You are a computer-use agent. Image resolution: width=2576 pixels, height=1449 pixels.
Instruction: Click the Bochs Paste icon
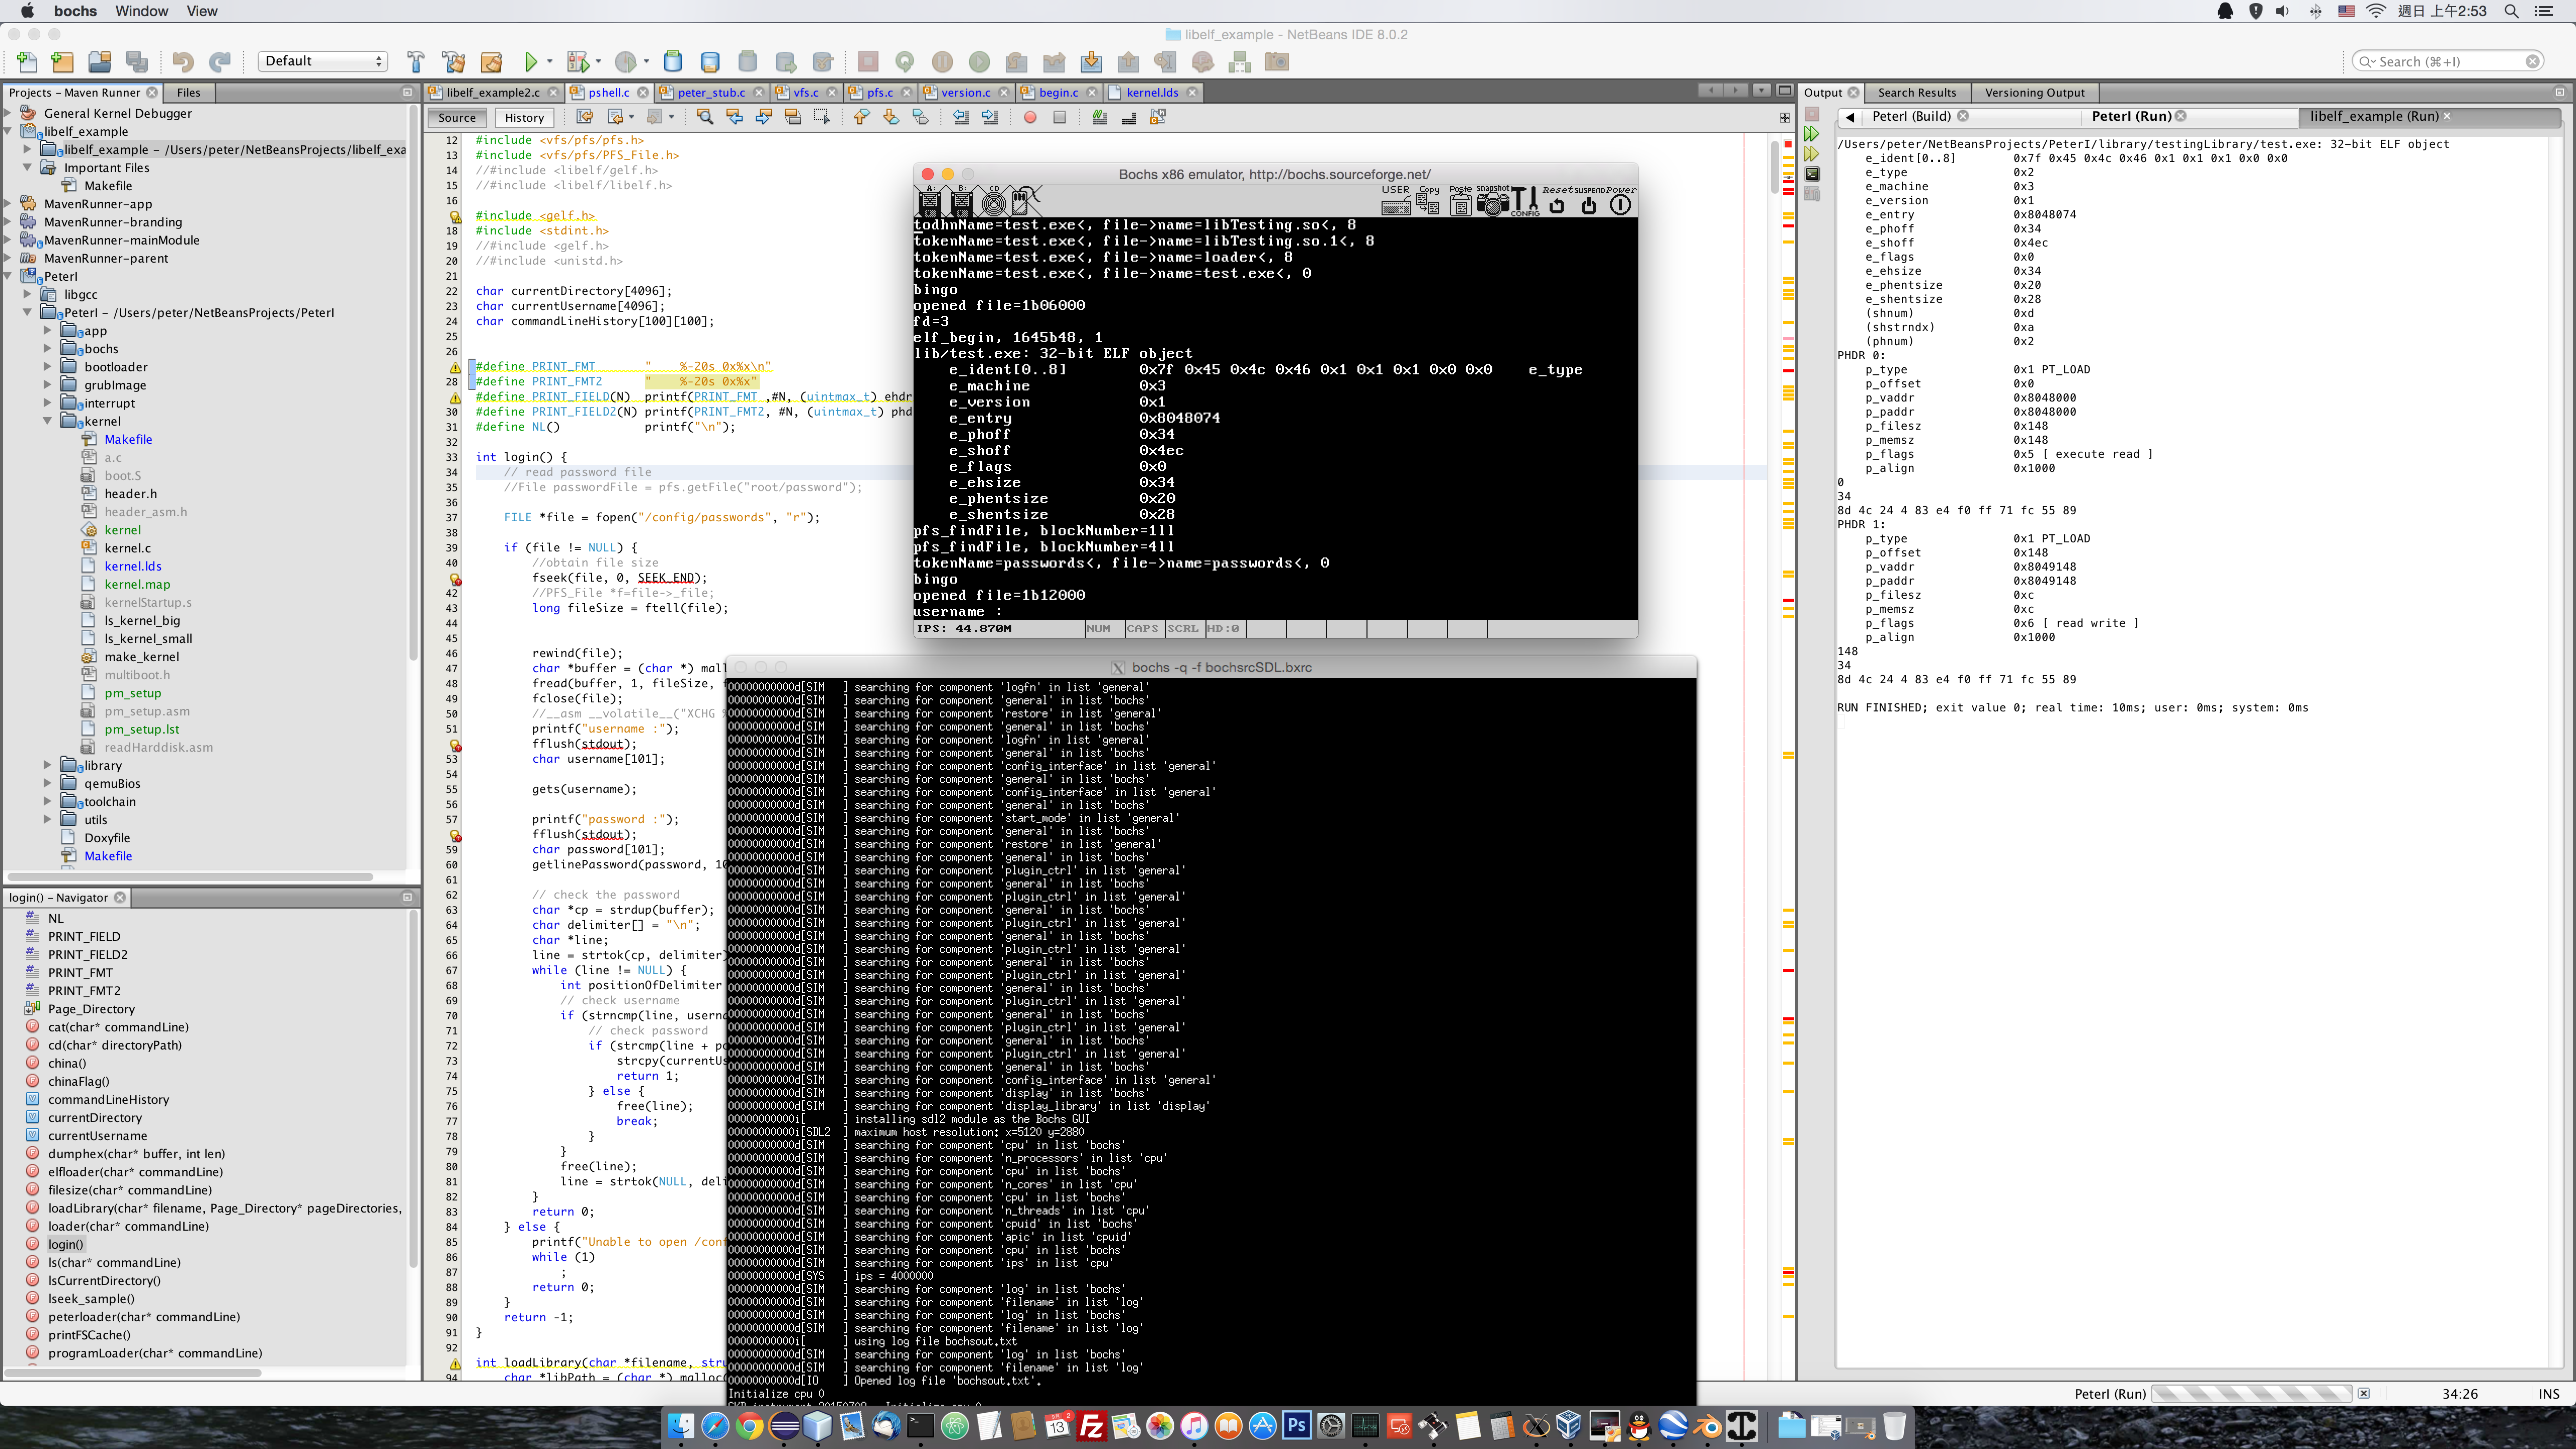1460,201
